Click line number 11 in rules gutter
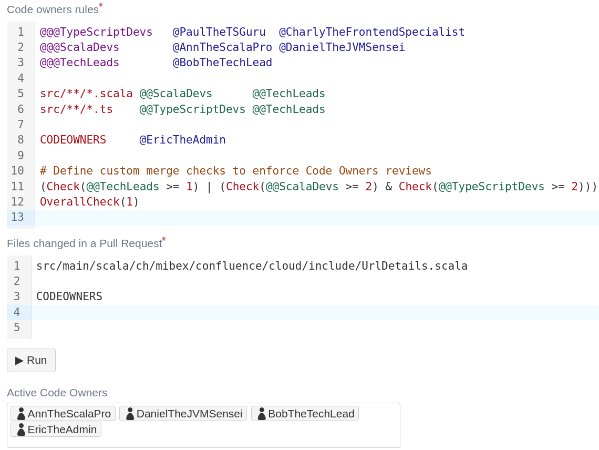 17,186
